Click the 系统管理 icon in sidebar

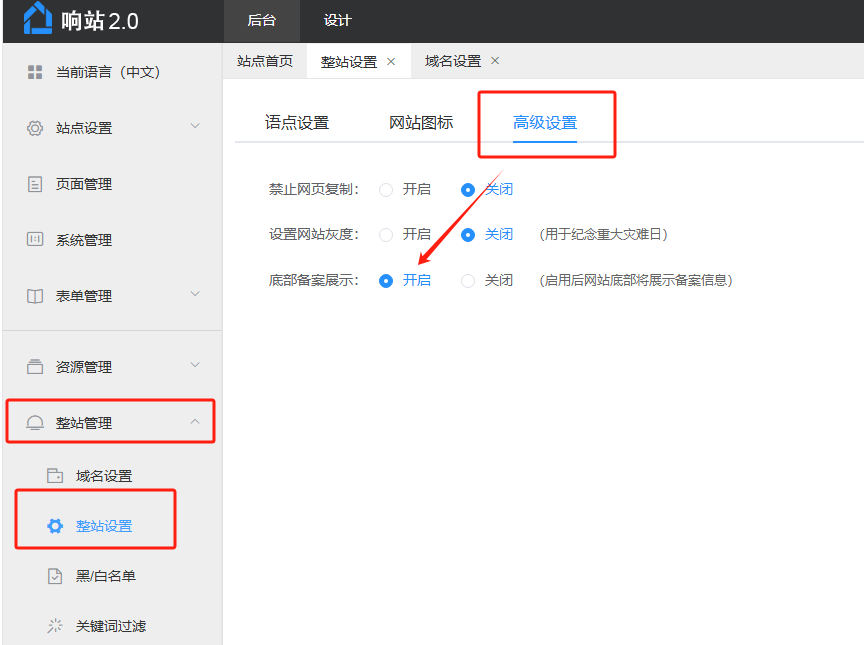click(35, 240)
